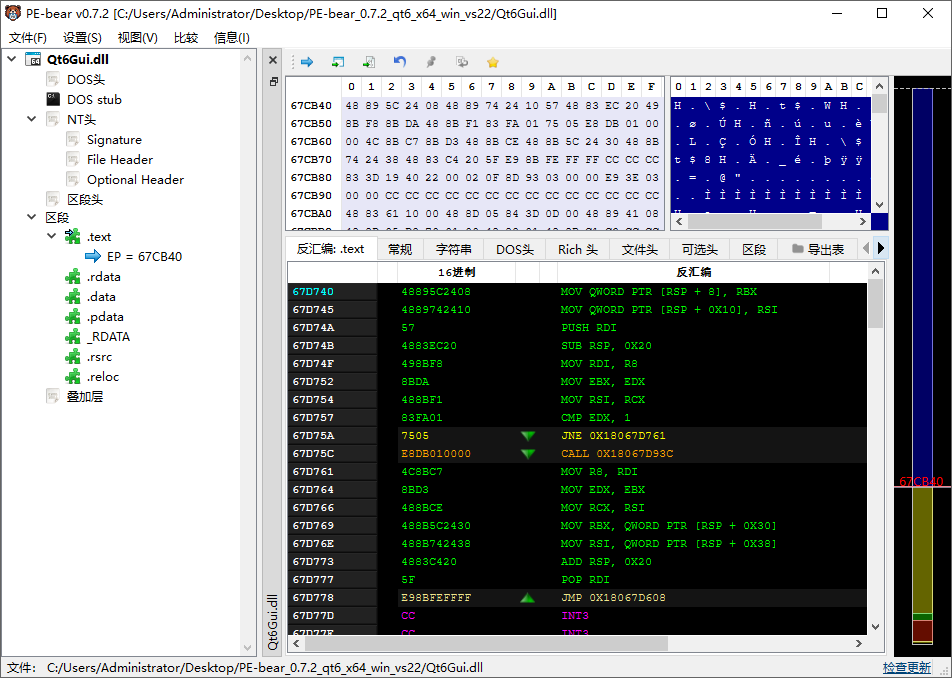Click the .data section puzzle icon
The height and width of the screenshot is (678, 952).
tap(73, 297)
